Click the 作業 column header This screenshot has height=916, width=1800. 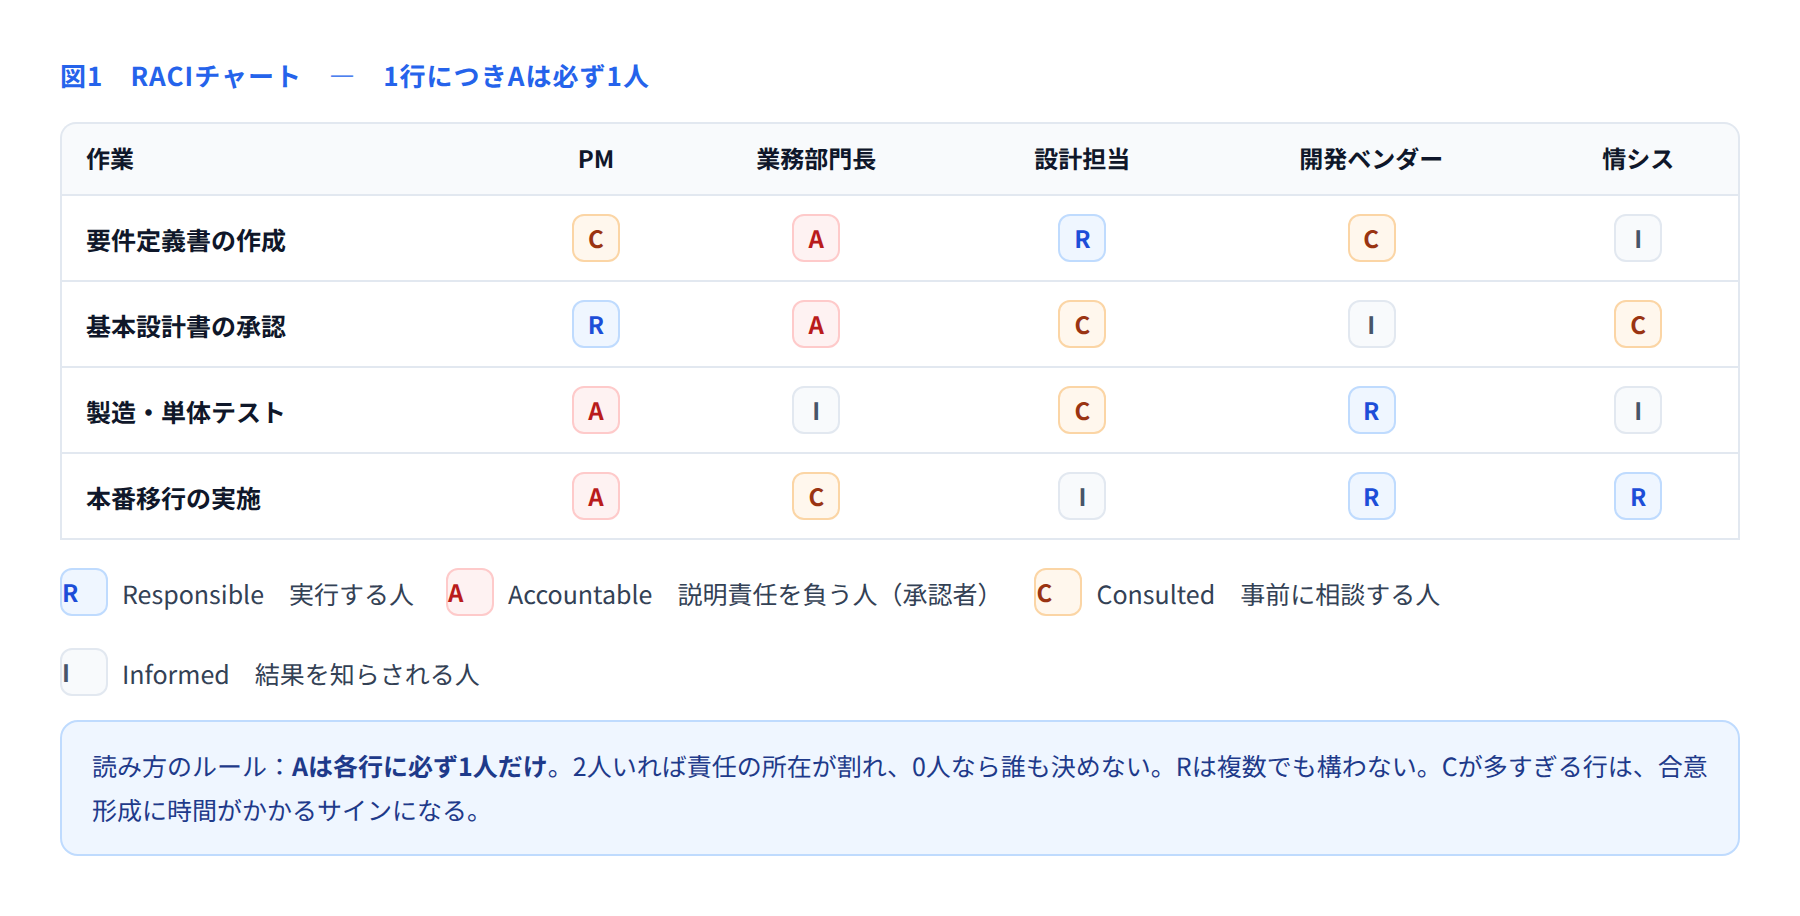click(x=110, y=160)
